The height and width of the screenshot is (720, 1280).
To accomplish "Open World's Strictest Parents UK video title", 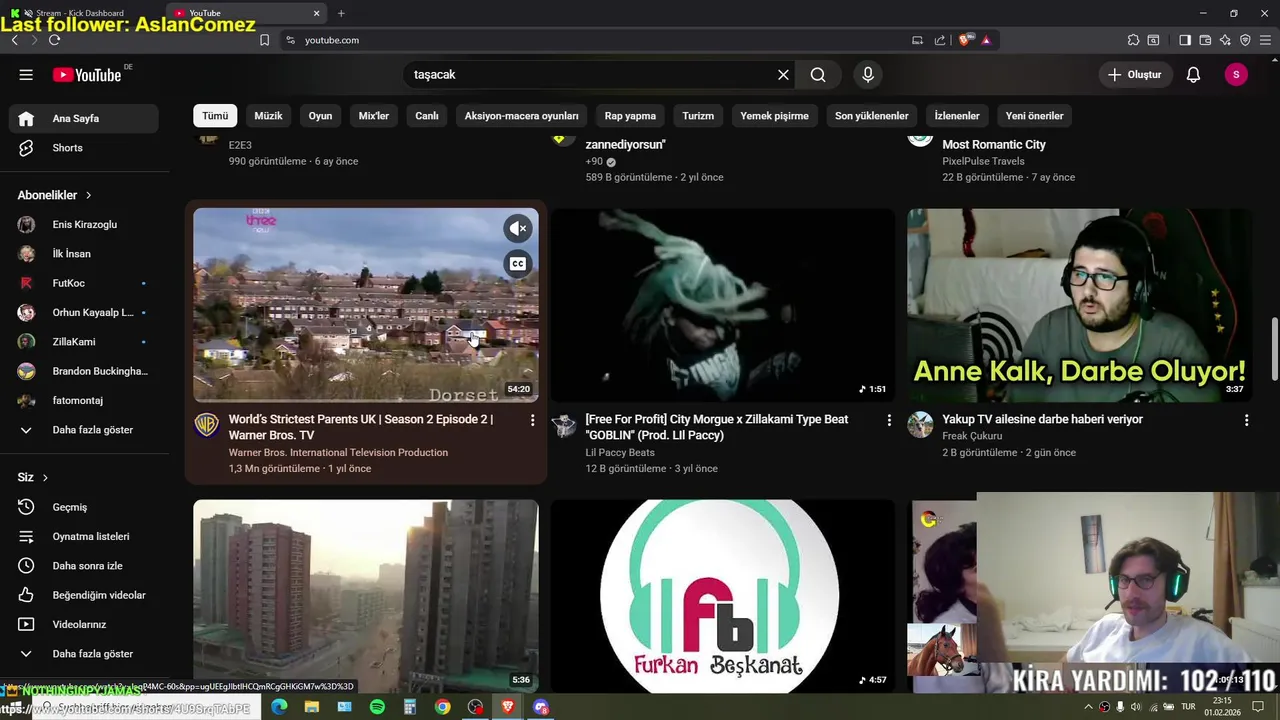I will [x=361, y=427].
